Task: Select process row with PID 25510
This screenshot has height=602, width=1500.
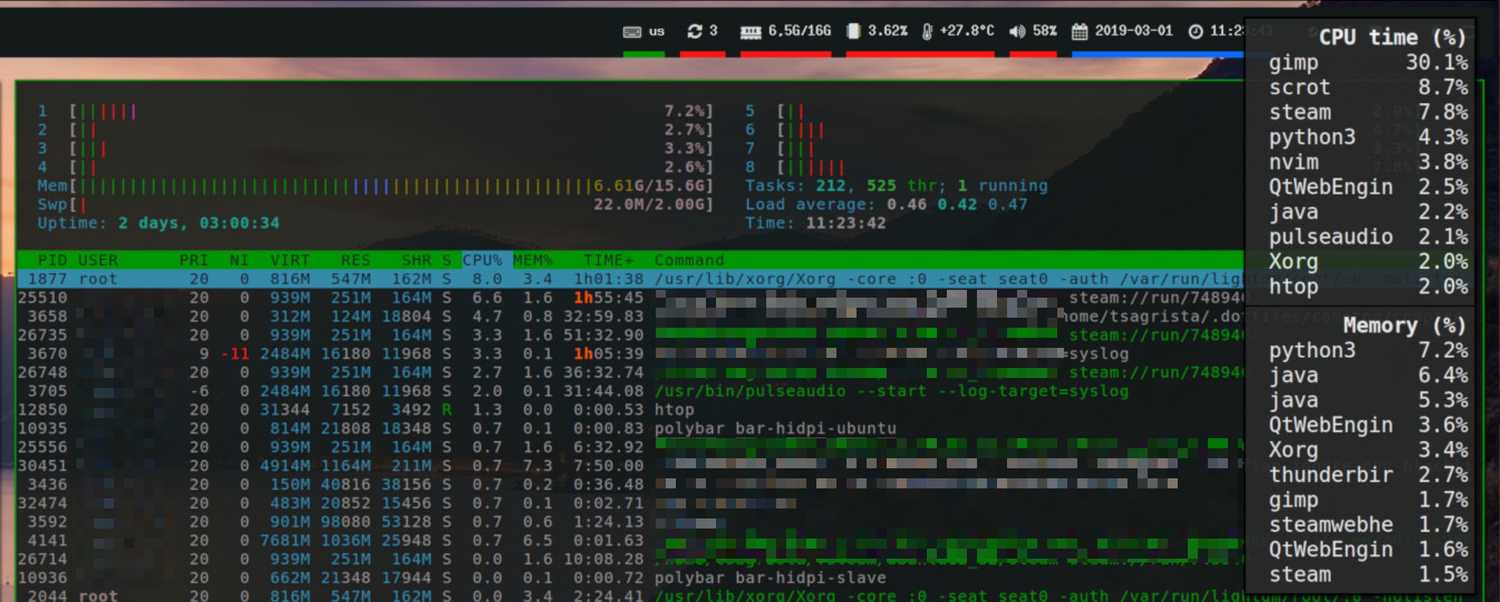Action: (x=630, y=298)
